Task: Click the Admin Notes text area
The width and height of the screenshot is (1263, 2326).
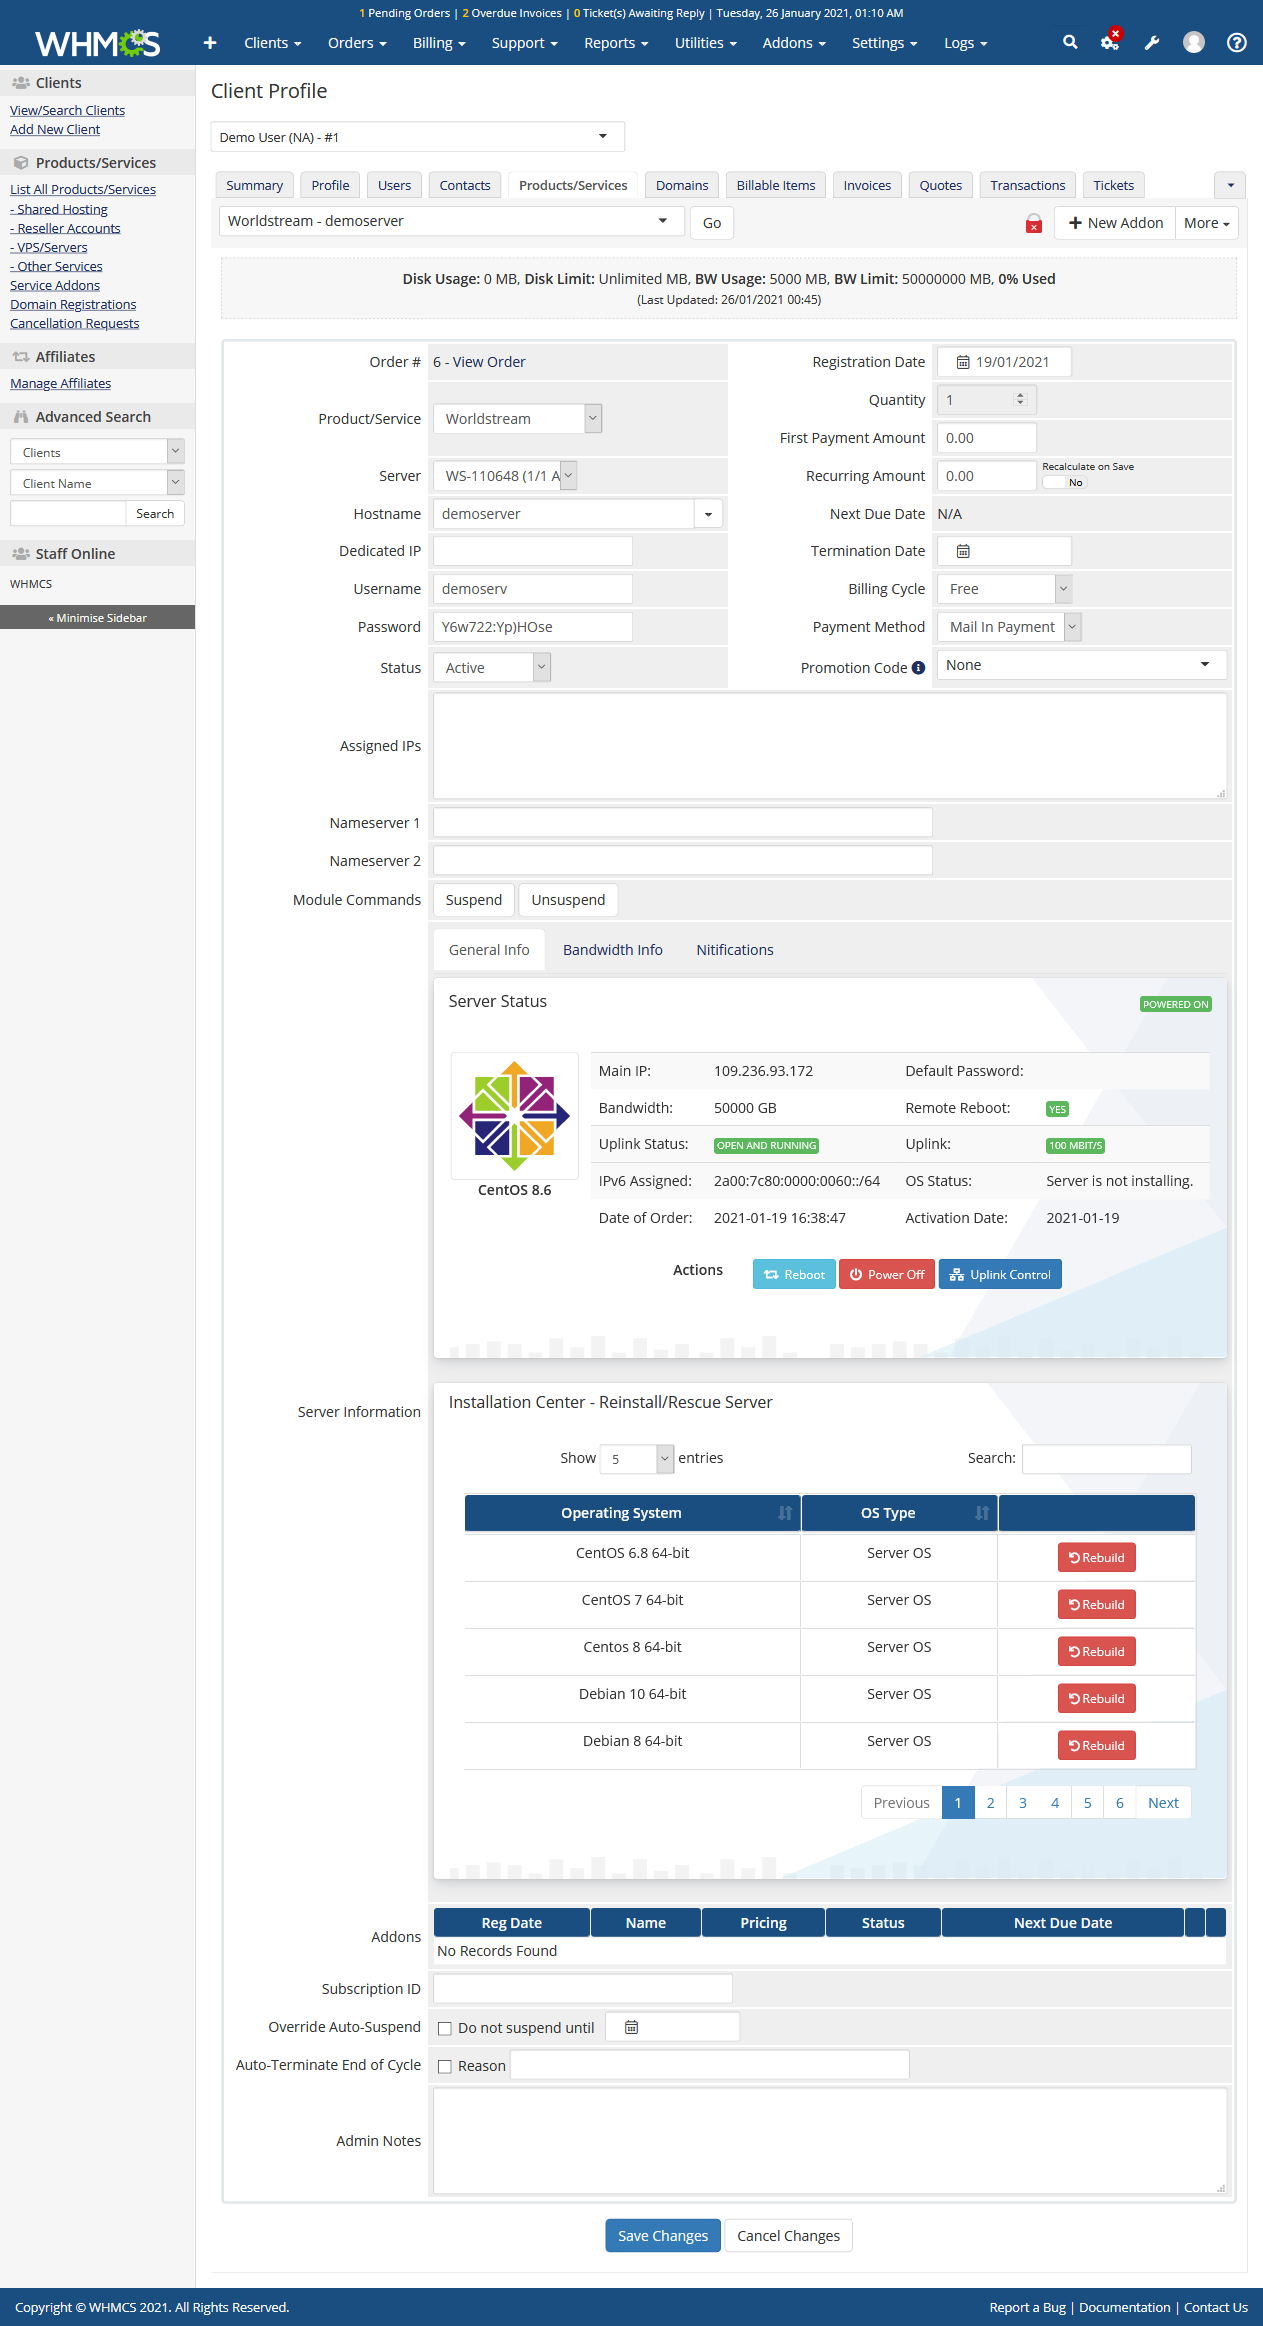Action: tap(830, 2141)
